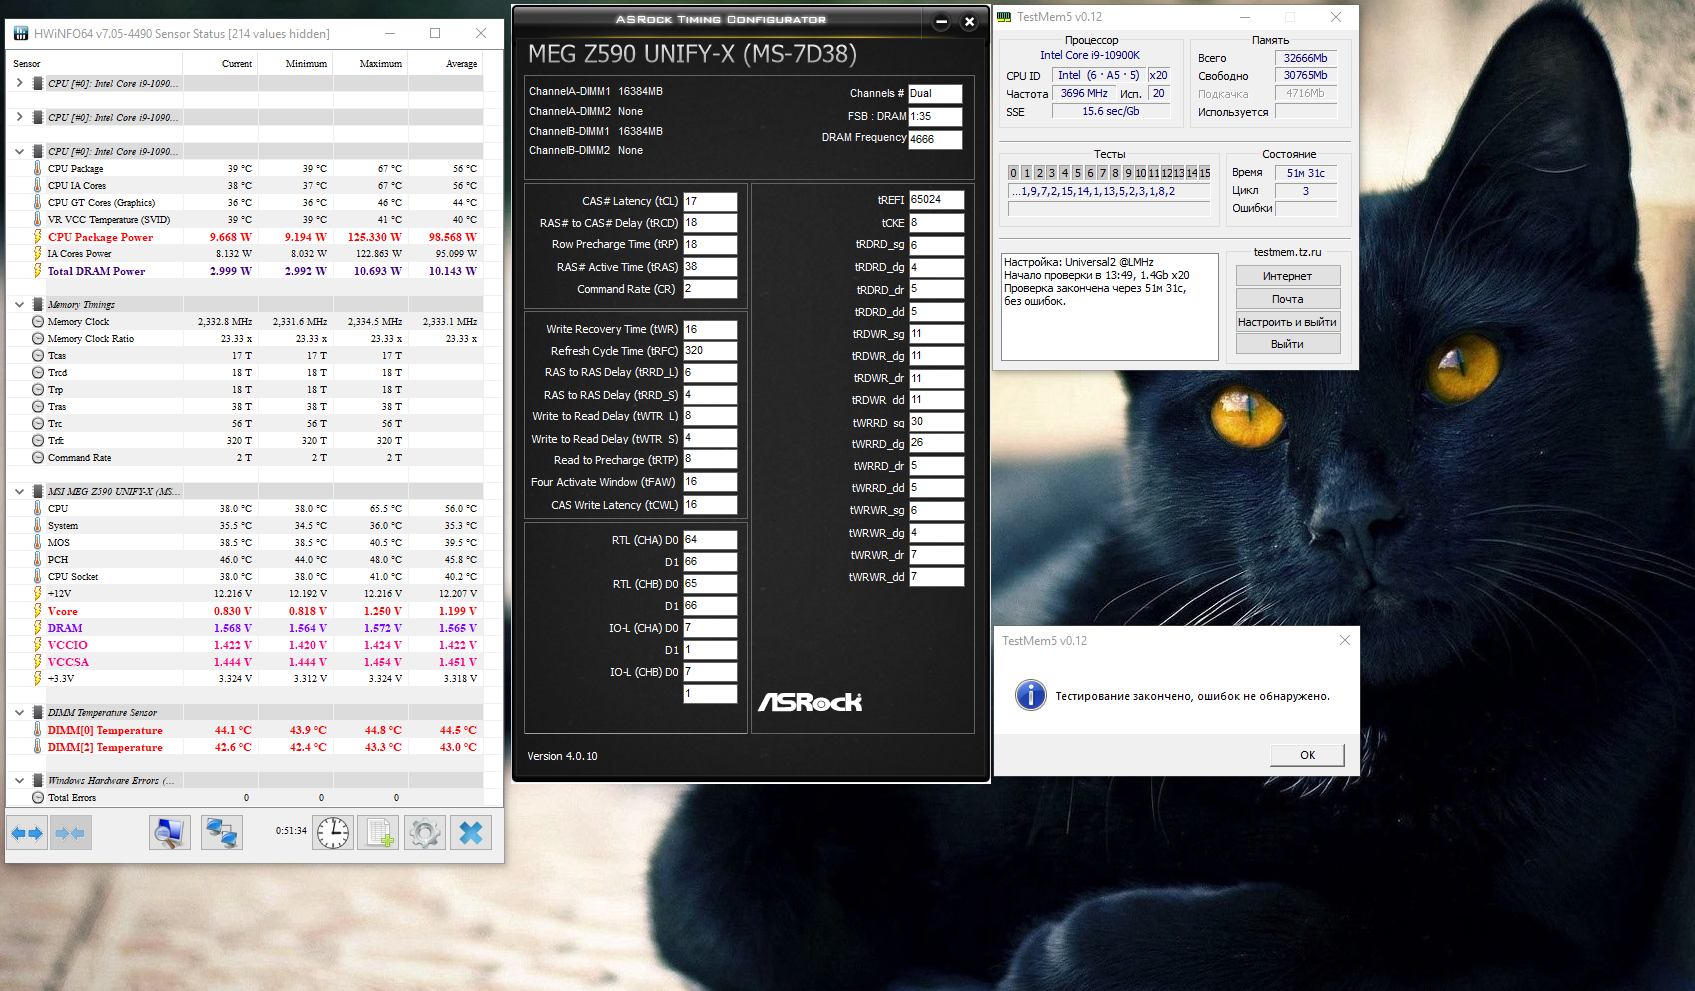Collapse the MSI MEG Z590 UNIFY-X group

(x=19, y=492)
